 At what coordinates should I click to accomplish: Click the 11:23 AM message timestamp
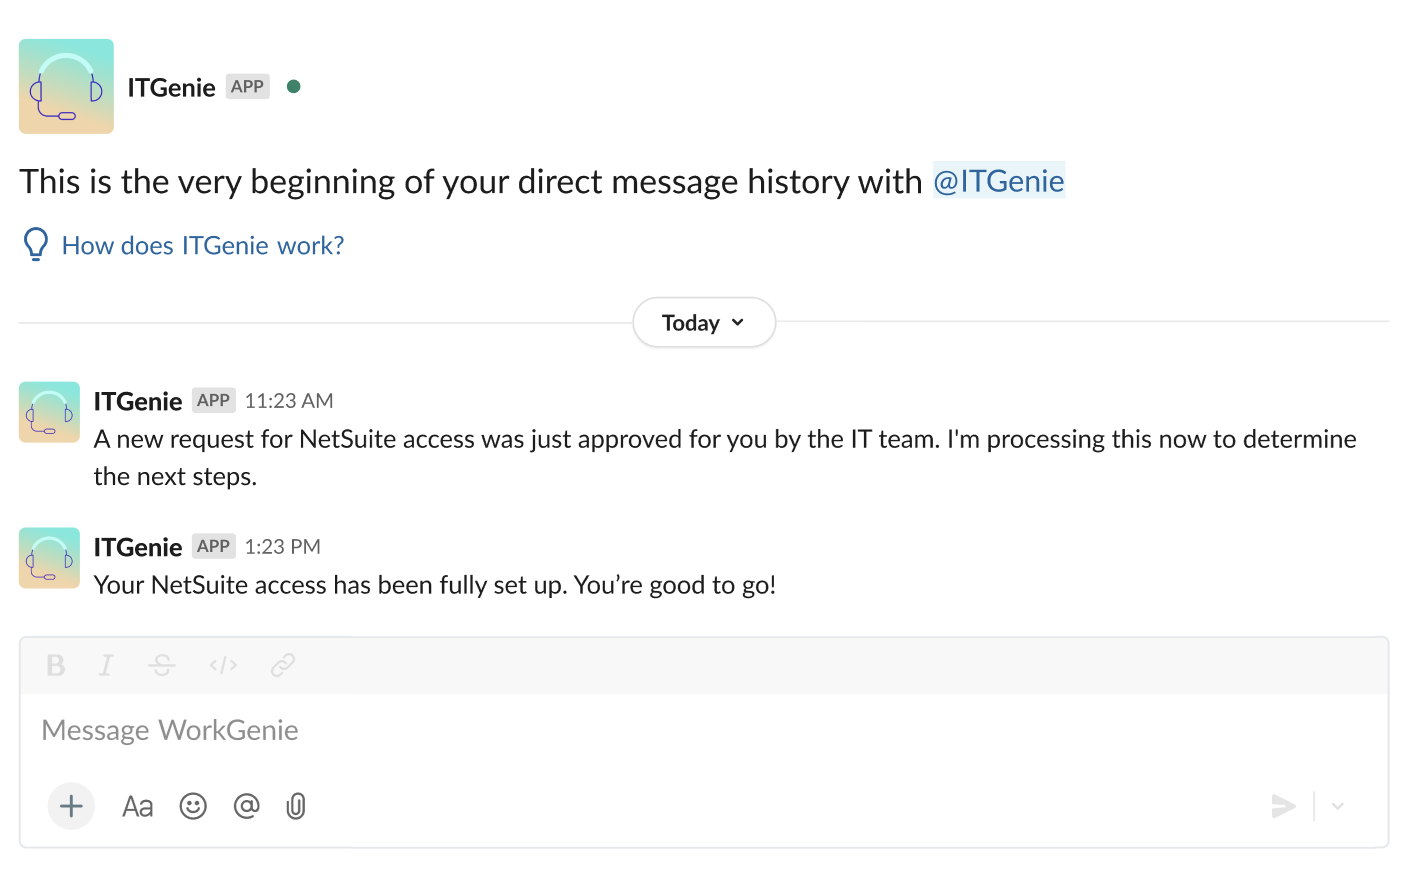coord(288,400)
